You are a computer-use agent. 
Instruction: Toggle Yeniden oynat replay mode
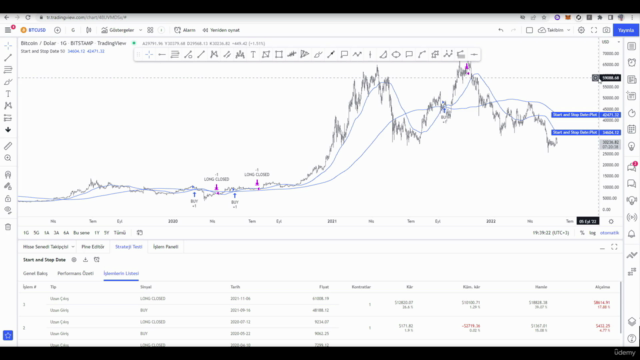coord(221,30)
